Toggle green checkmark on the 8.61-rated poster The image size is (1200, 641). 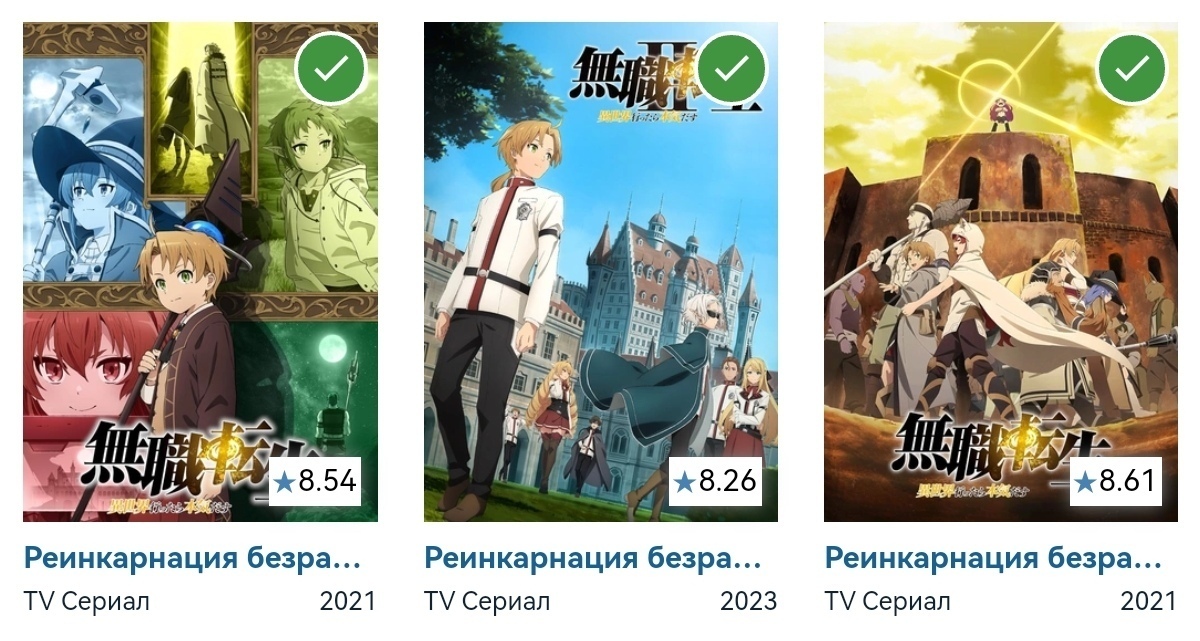[1132, 69]
